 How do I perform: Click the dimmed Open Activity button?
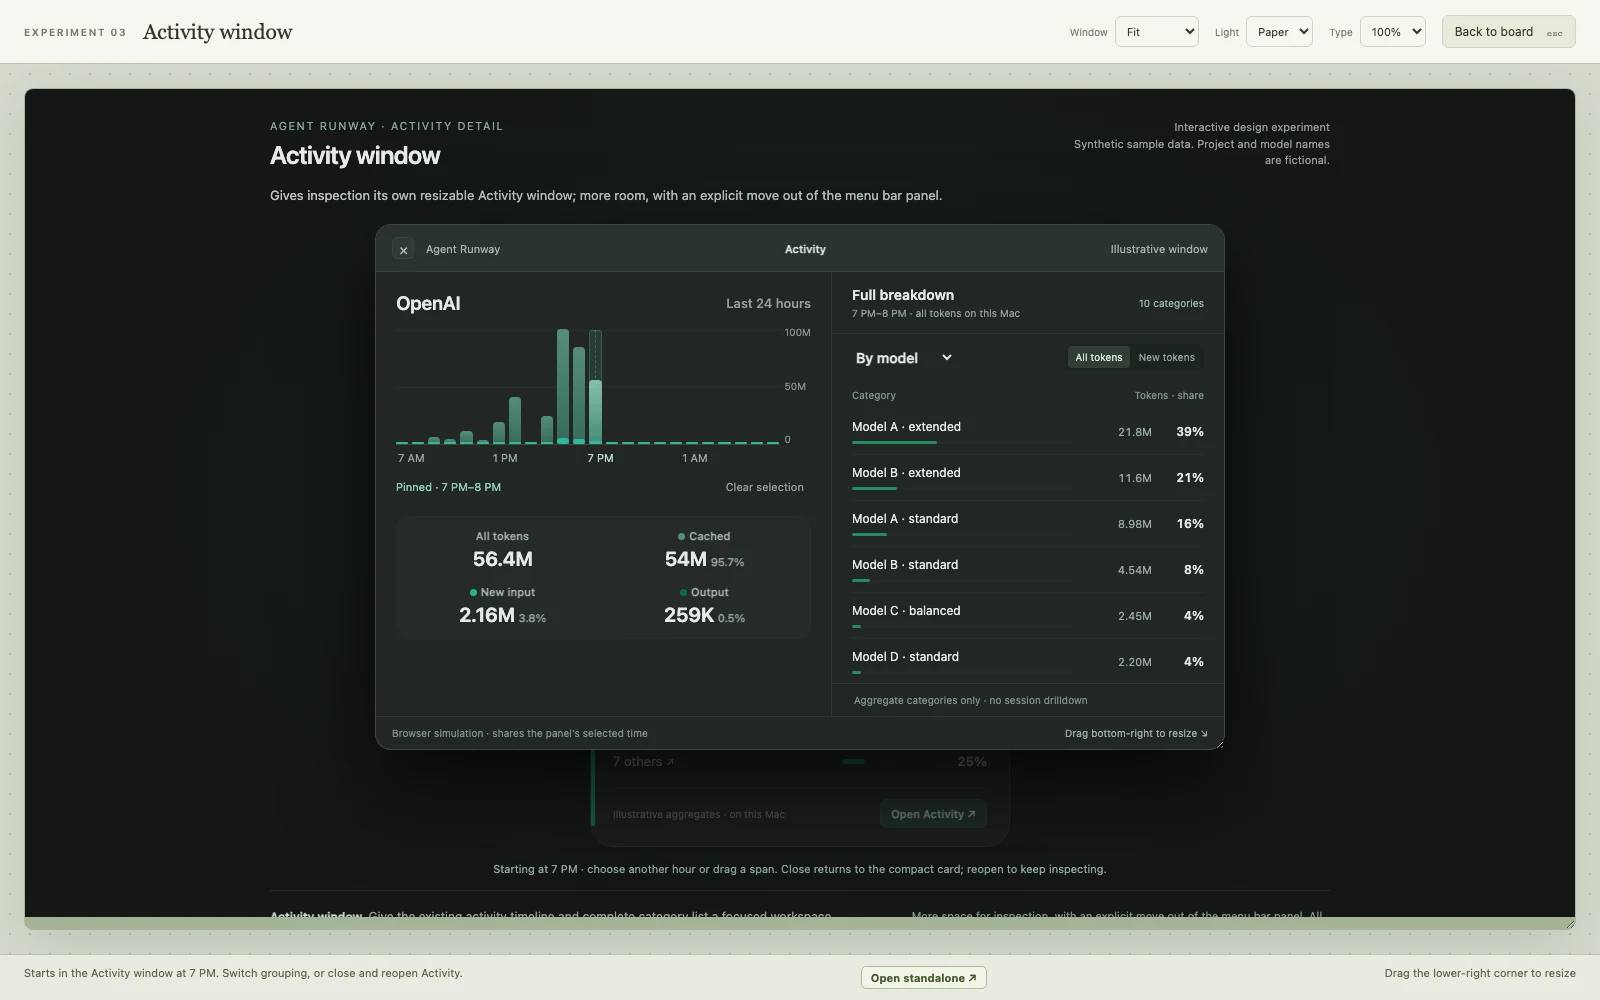click(933, 814)
